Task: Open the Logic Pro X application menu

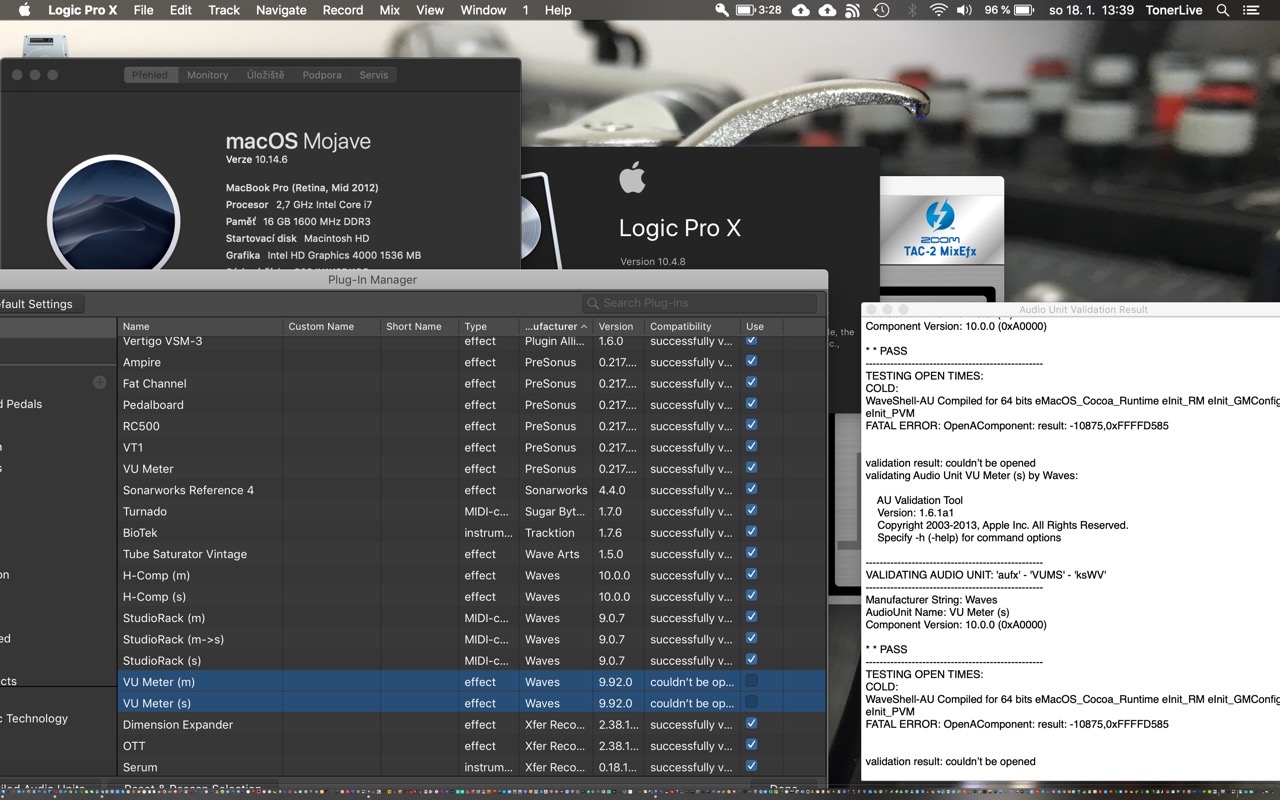Action: point(83,10)
